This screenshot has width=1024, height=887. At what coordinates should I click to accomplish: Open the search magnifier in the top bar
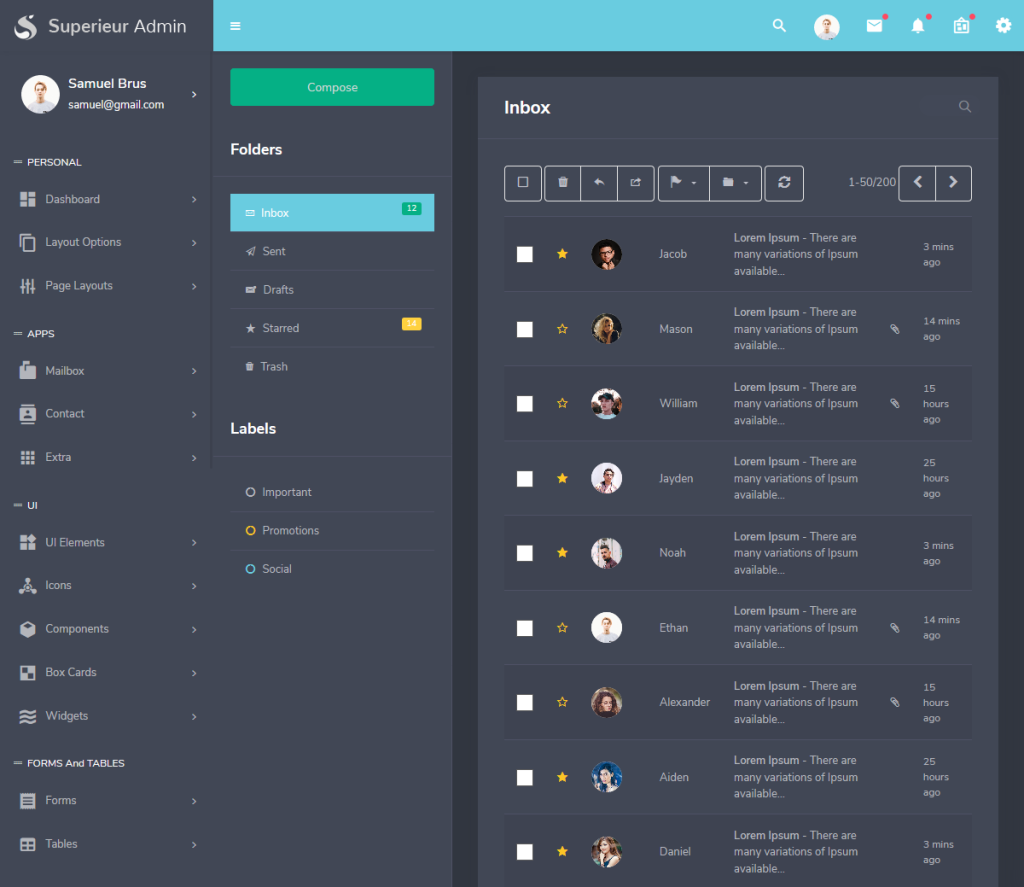(x=779, y=26)
